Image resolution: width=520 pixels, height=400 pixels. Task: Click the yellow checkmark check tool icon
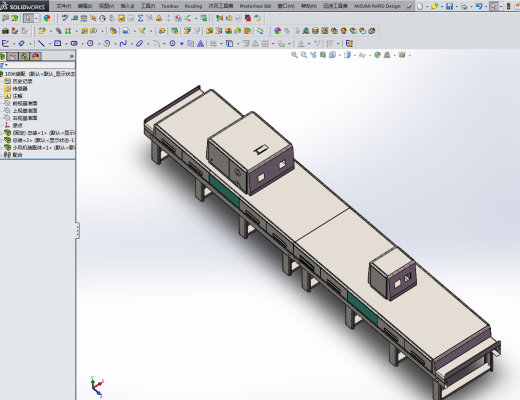pos(121,18)
